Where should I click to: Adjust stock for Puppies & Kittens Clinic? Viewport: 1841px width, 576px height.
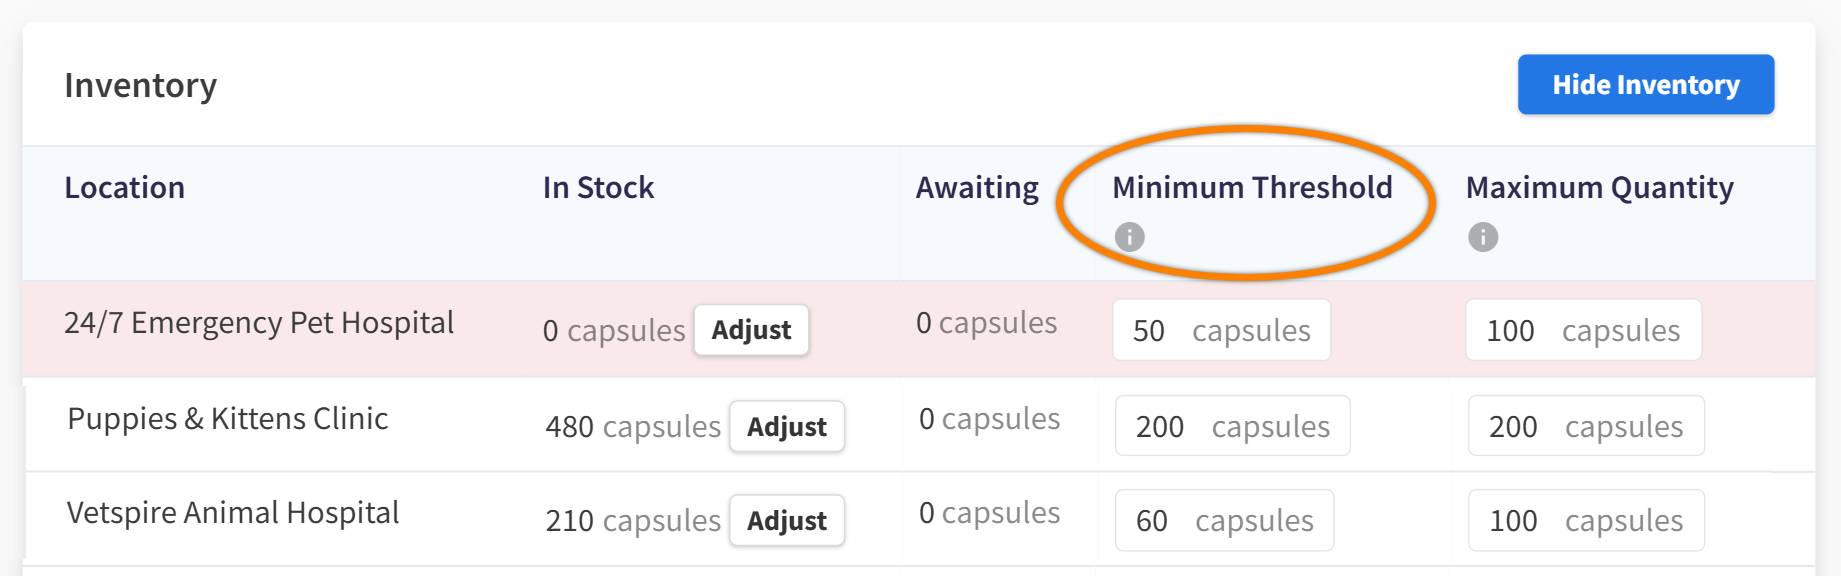(786, 427)
